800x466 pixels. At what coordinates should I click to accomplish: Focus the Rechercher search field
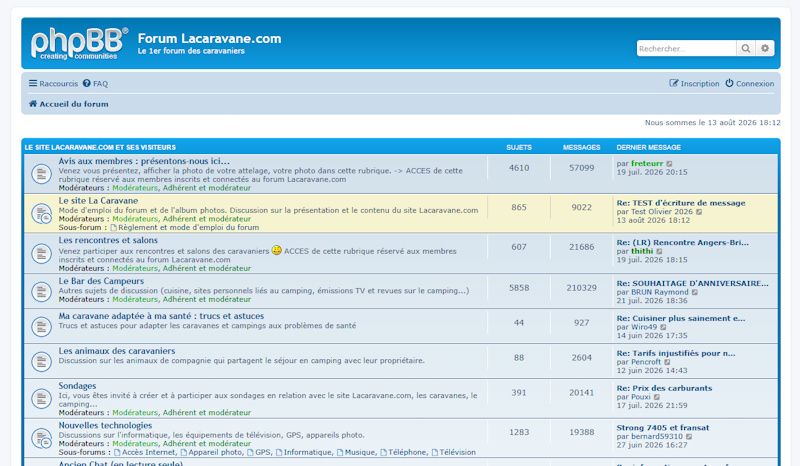(x=686, y=48)
